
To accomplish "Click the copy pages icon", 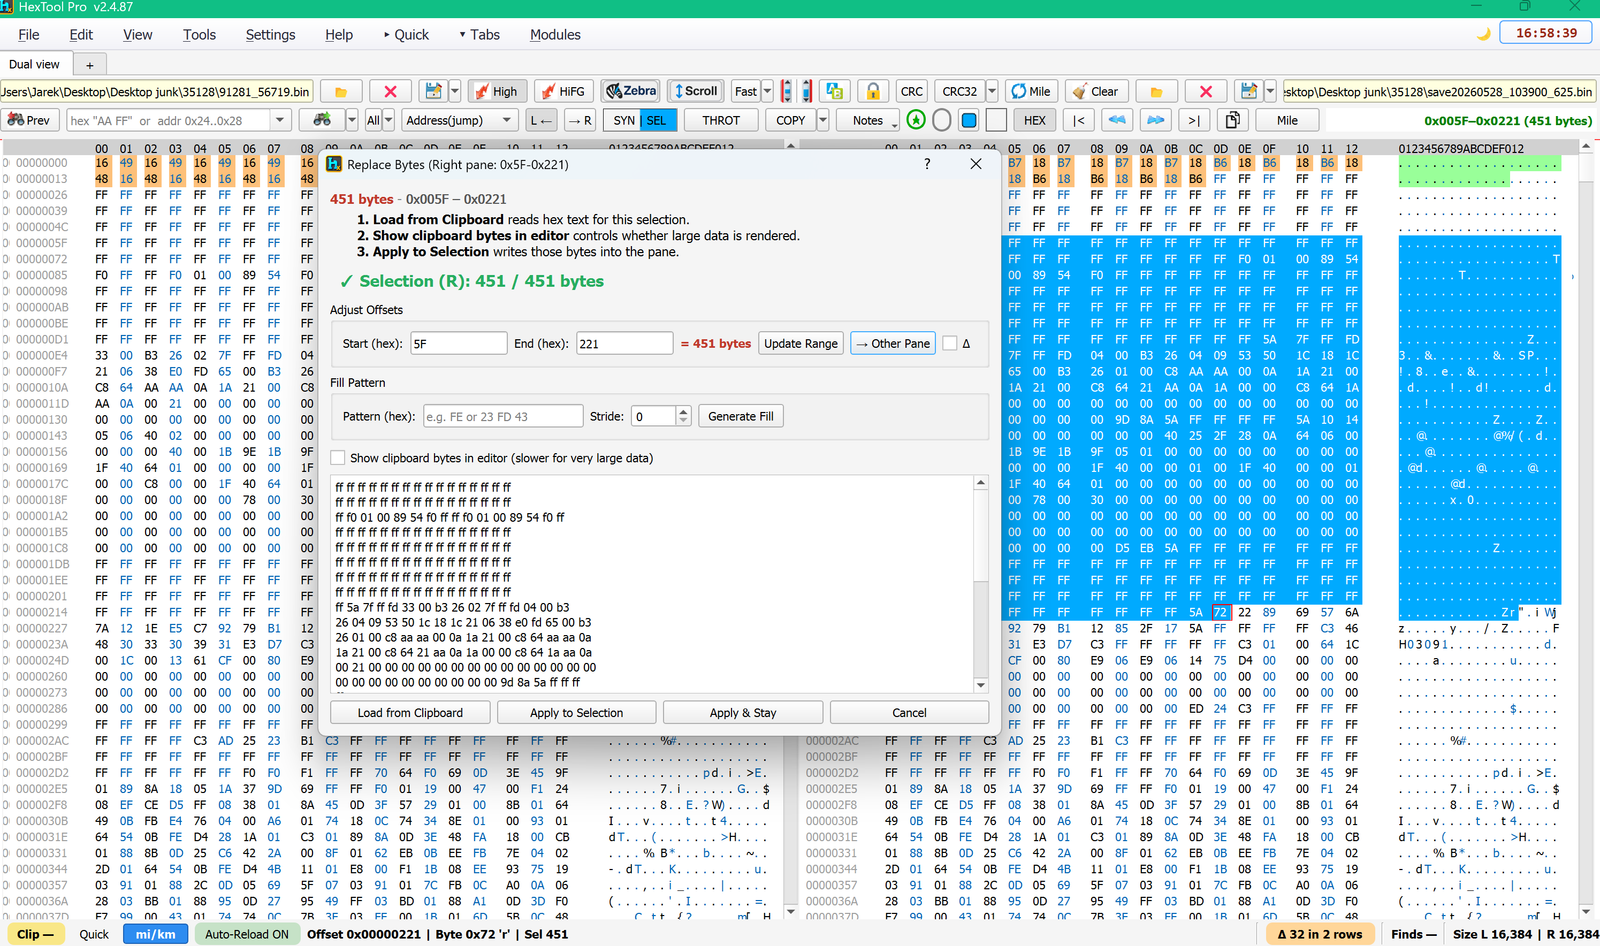I will (1233, 120).
